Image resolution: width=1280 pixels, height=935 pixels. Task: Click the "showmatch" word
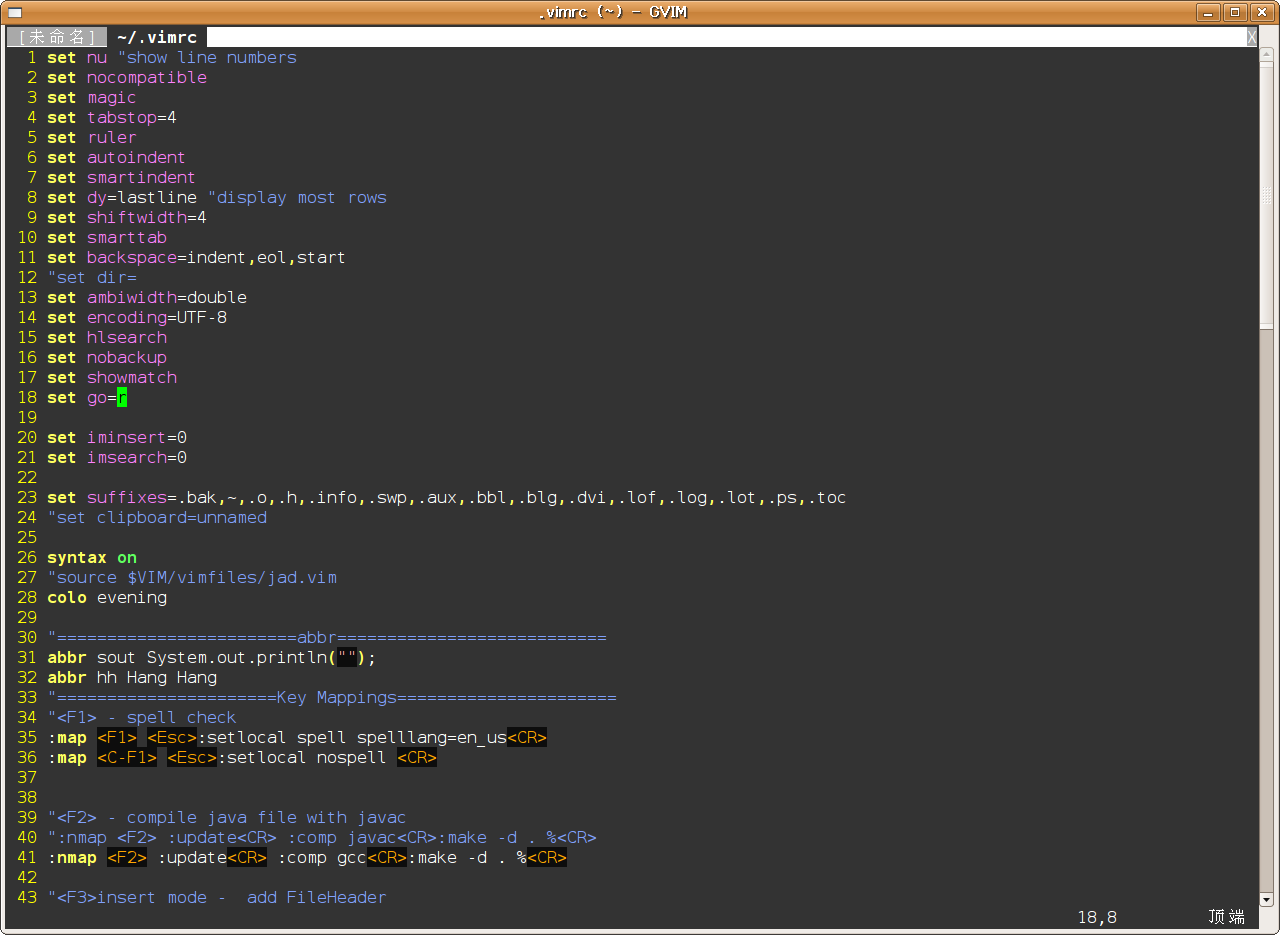[132, 378]
